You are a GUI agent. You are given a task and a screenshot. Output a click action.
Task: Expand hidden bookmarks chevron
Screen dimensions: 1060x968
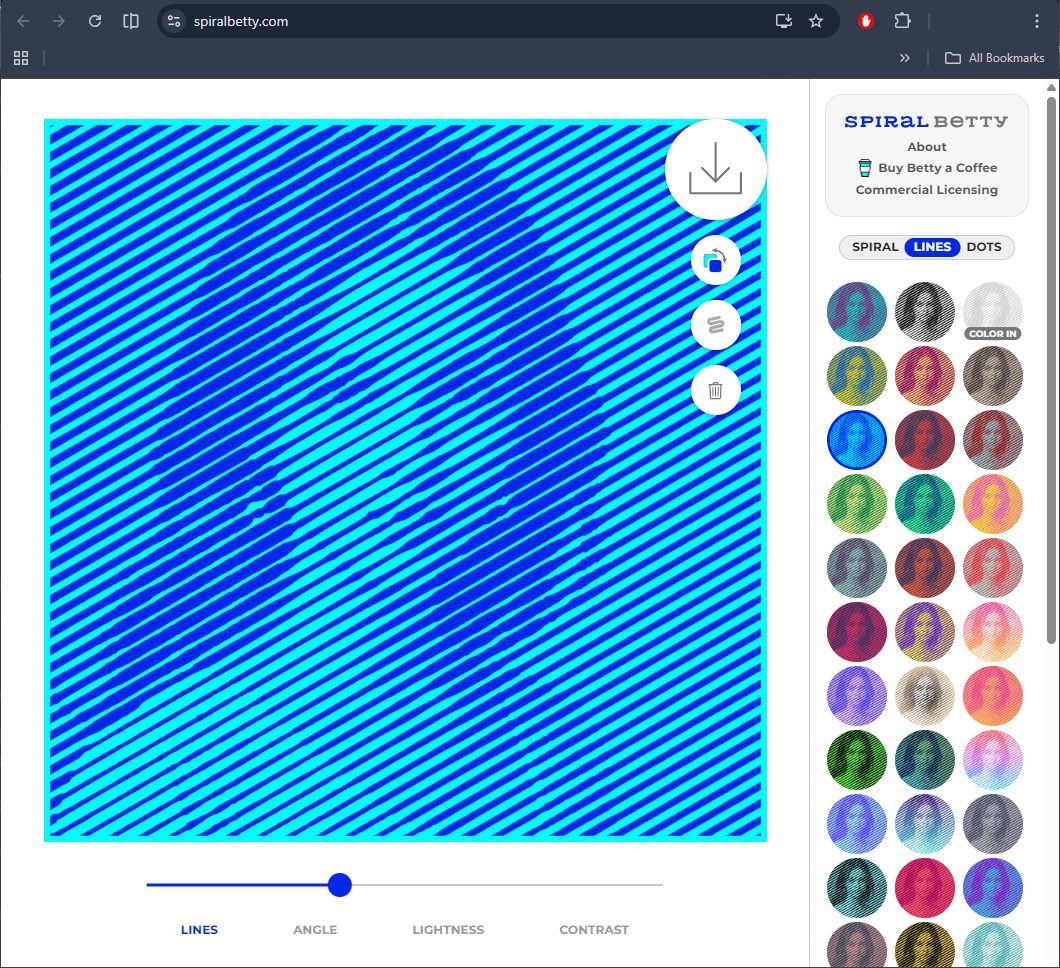click(x=905, y=58)
